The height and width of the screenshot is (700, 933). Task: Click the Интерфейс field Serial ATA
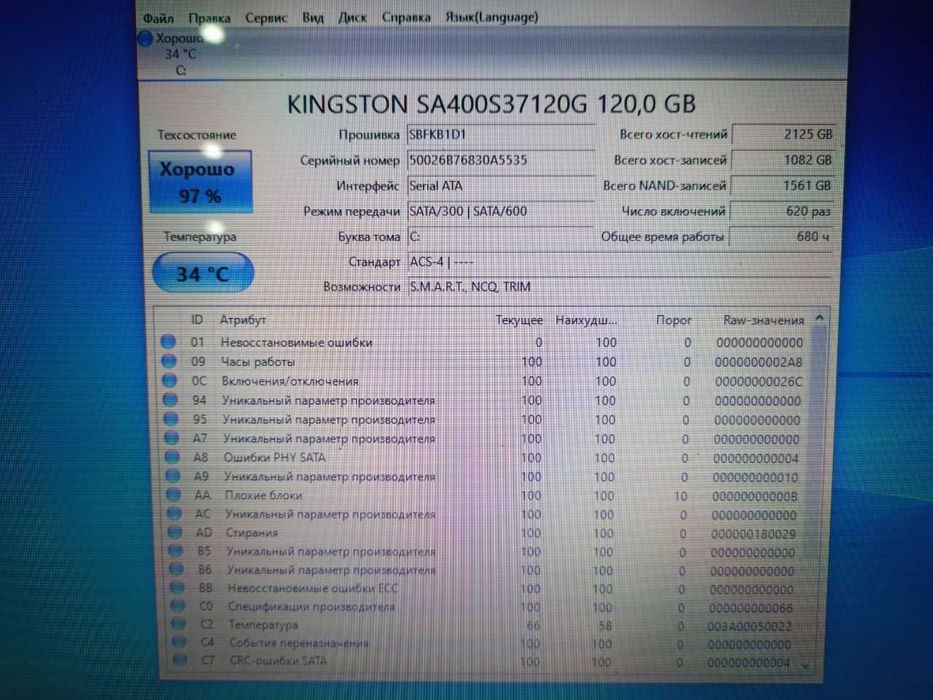(x=500, y=186)
